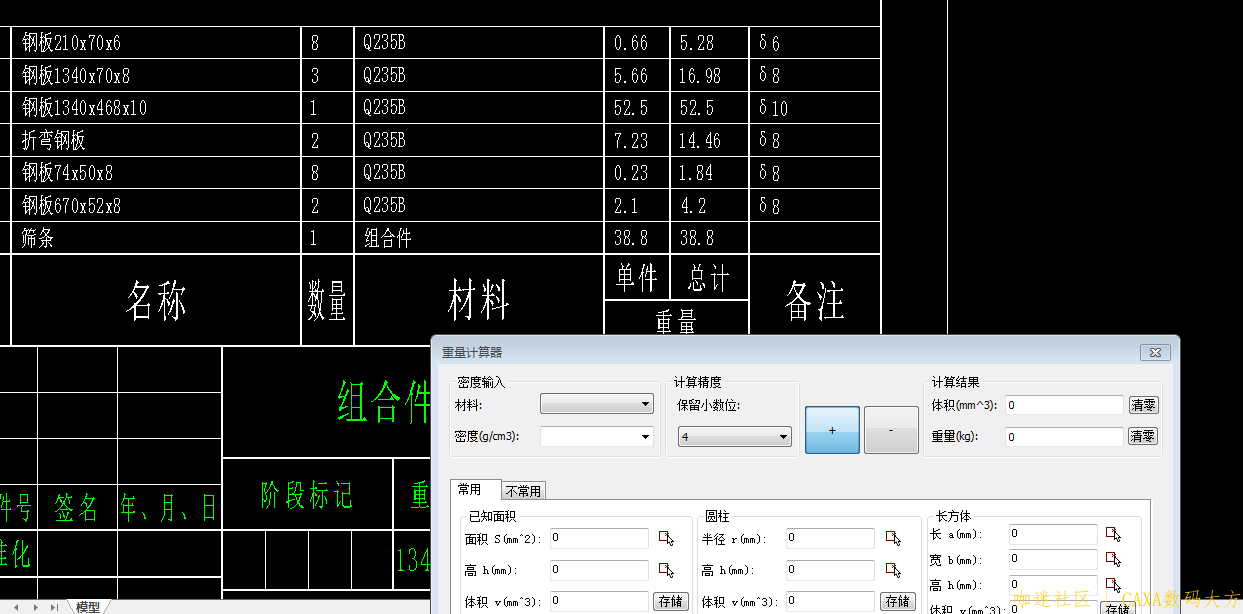Click header cell 名称
The image size is (1243, 614).
[x=156, y=300]
